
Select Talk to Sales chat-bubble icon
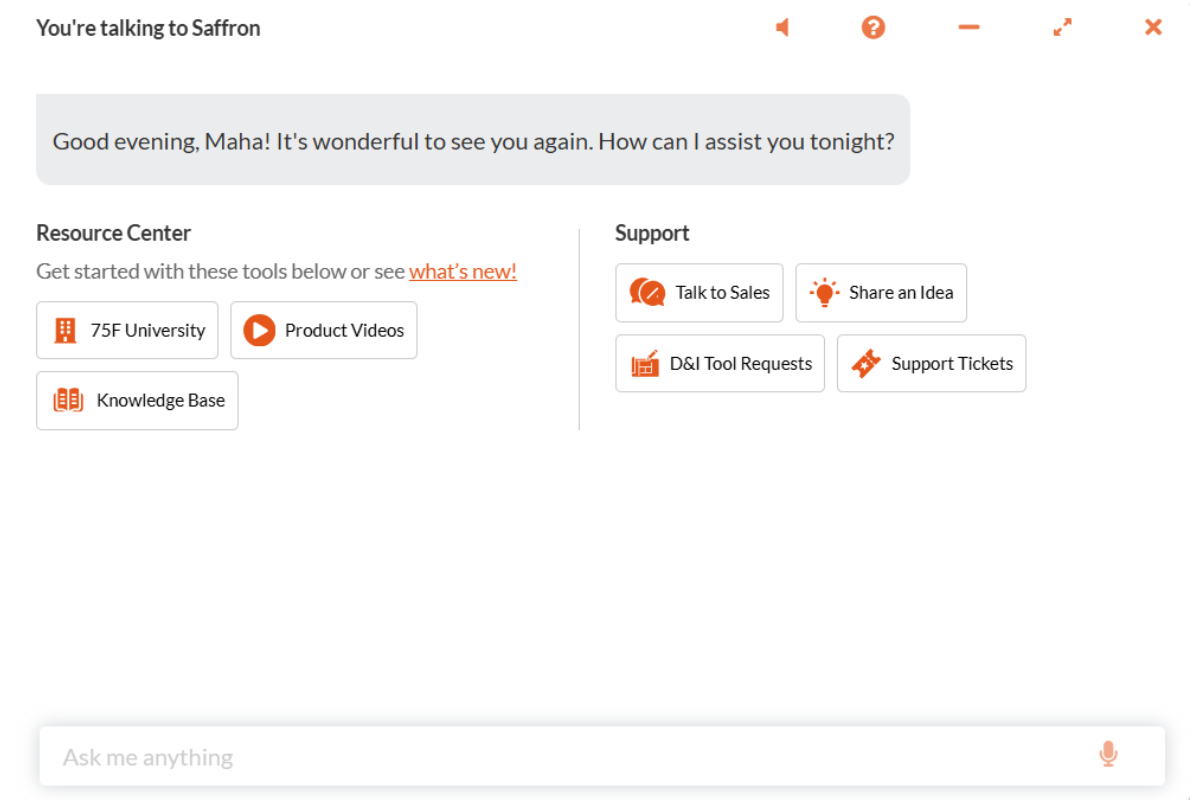pos(648,293)
